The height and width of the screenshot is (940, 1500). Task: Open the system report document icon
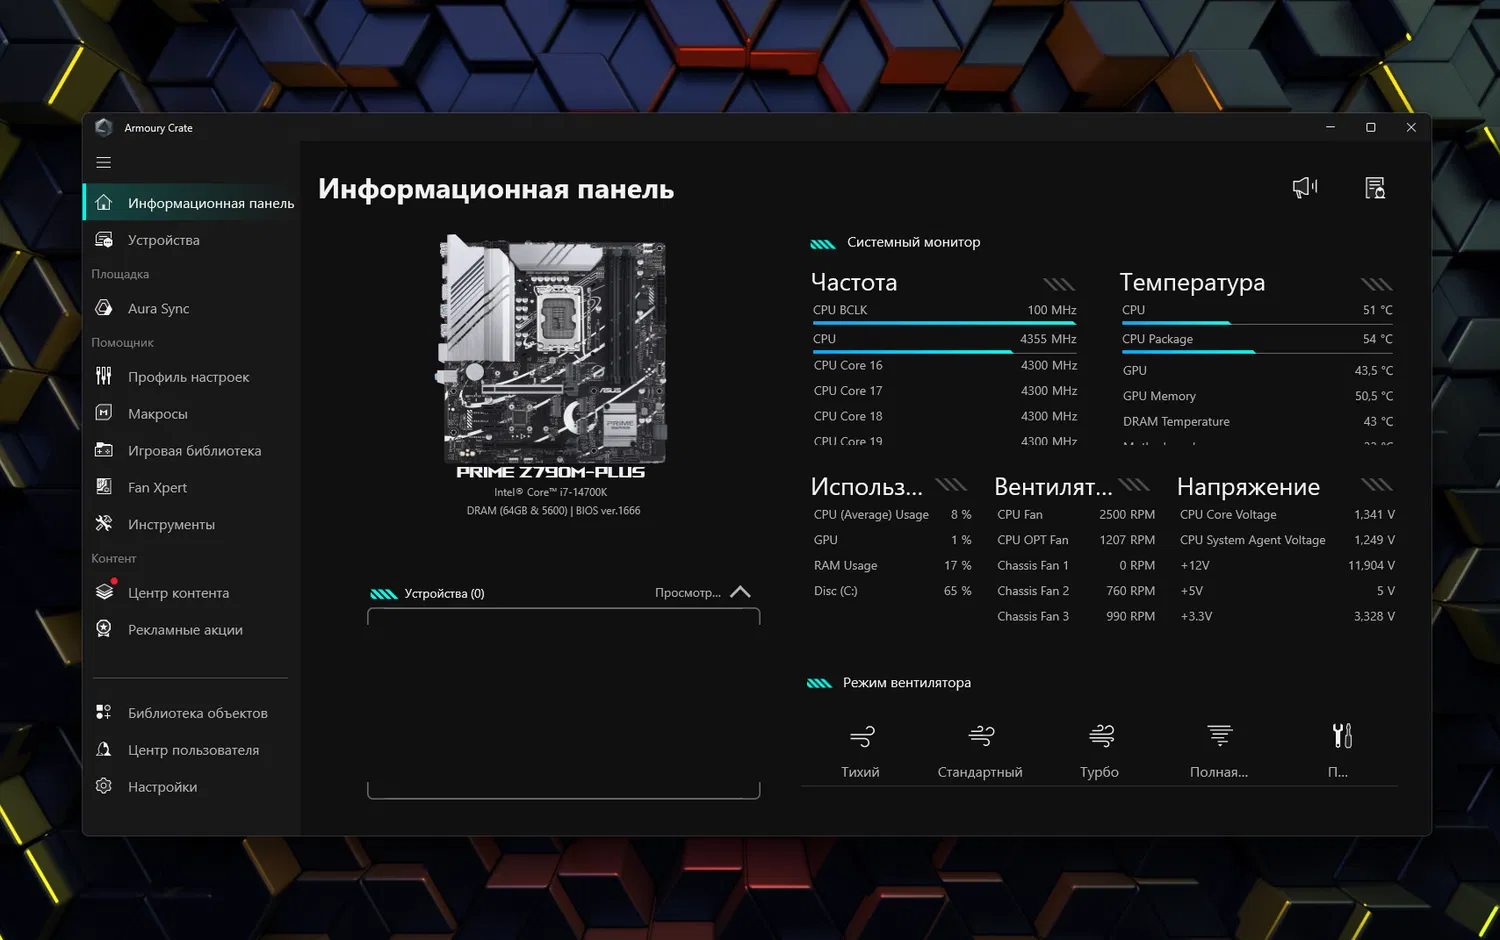tap(1375, 188)
